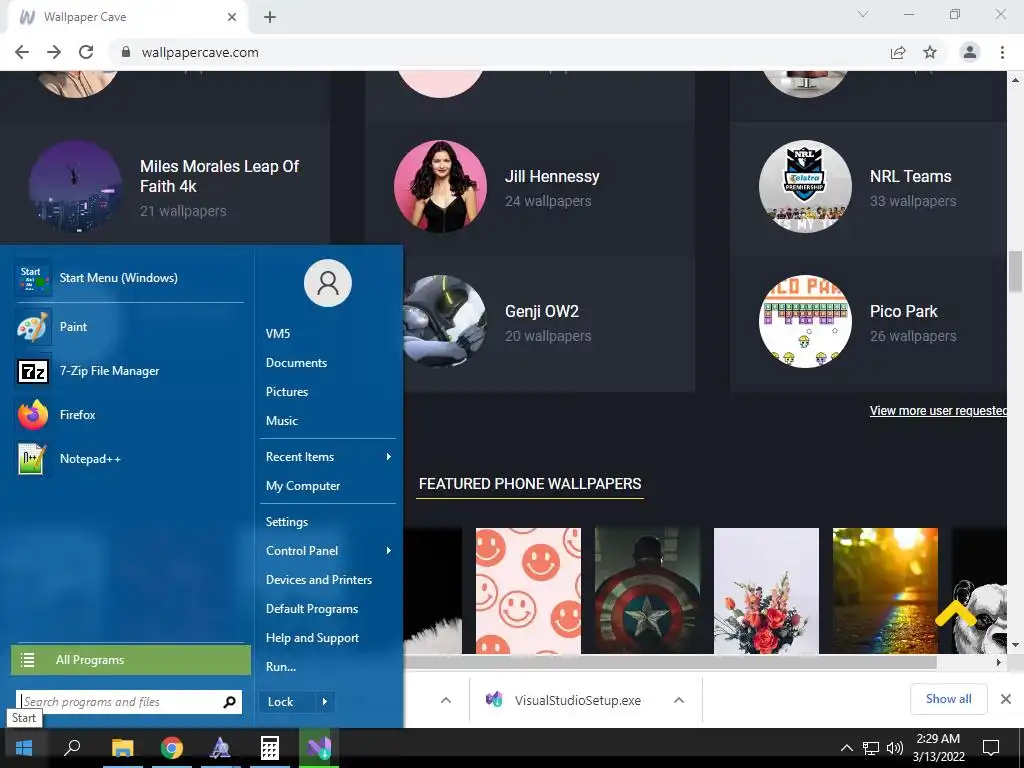1024x768 pixels.
Task: Switch to Chrome on the taskbar
Action: 172,747
